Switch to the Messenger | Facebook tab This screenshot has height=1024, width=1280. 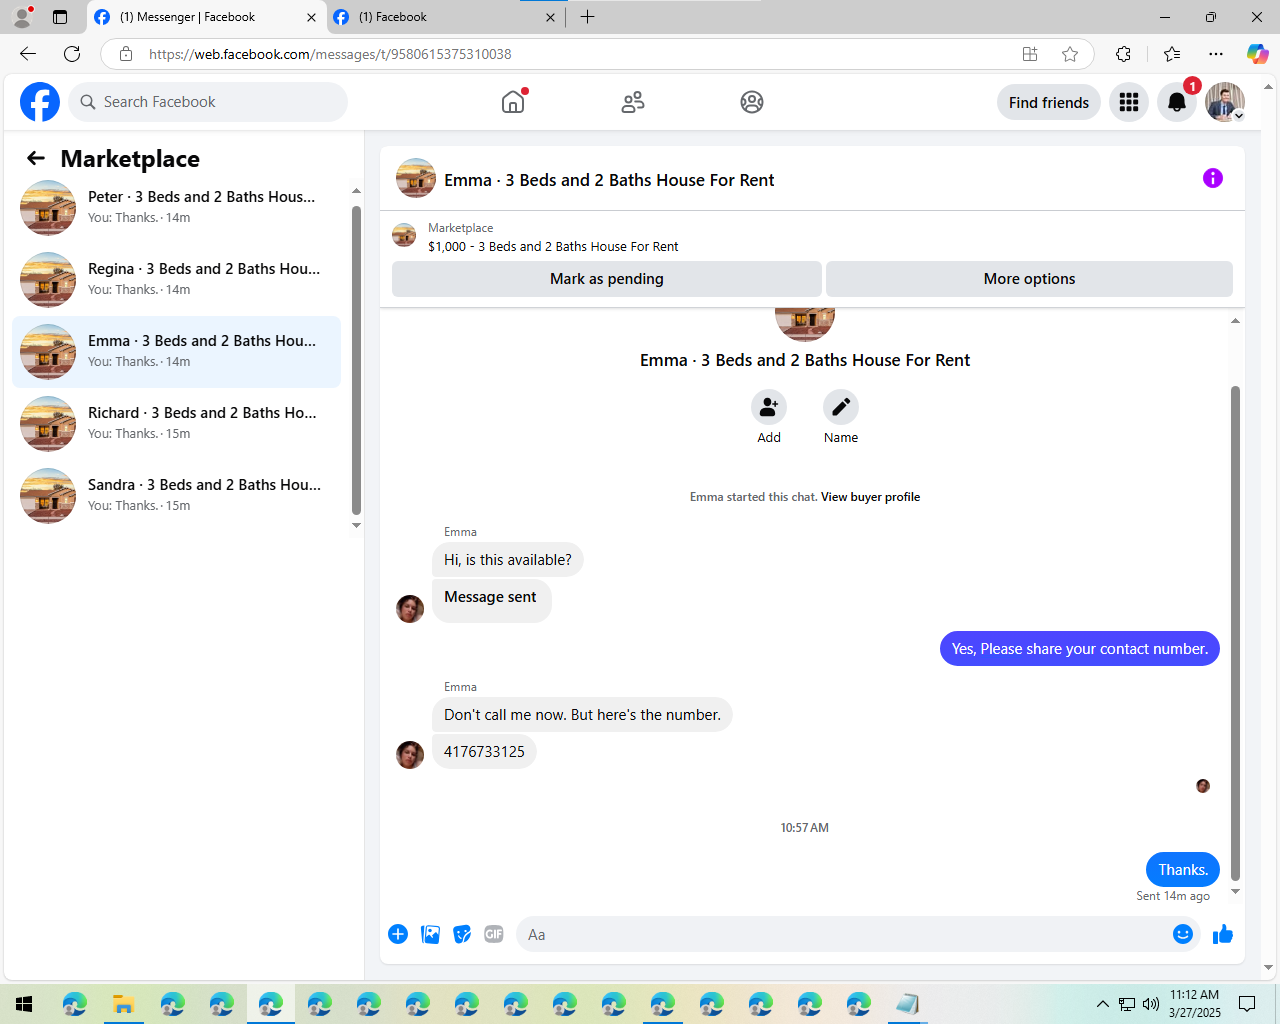point(206,17)
